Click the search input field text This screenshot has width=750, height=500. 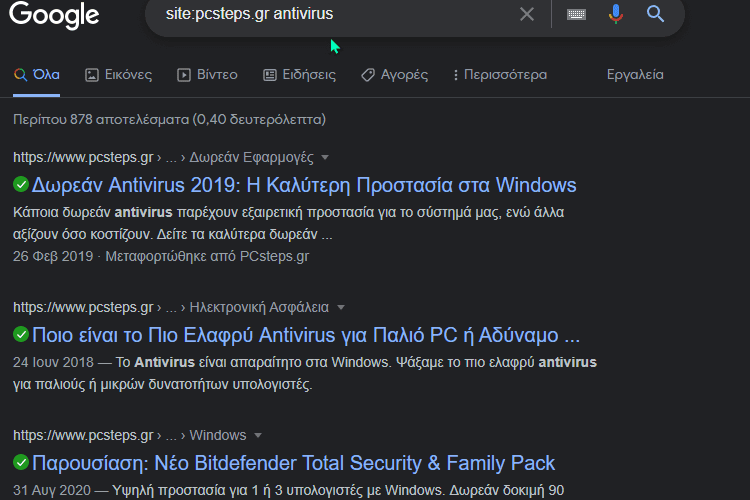[x=249, y=14]
